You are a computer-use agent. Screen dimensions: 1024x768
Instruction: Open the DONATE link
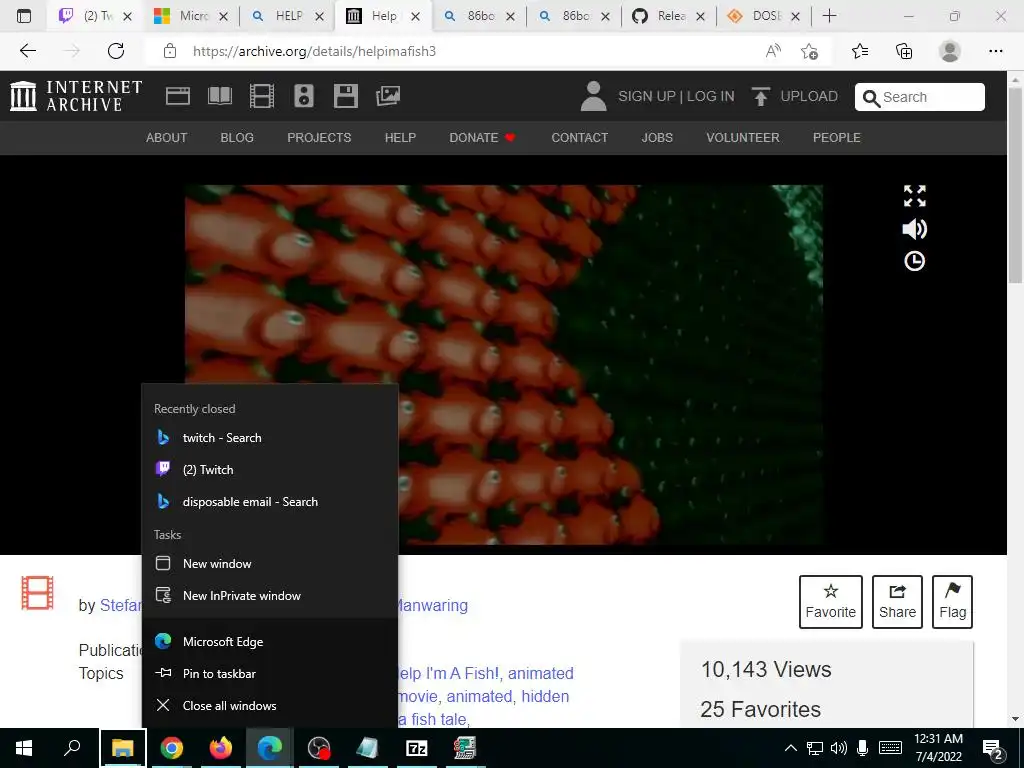point(482,138)
